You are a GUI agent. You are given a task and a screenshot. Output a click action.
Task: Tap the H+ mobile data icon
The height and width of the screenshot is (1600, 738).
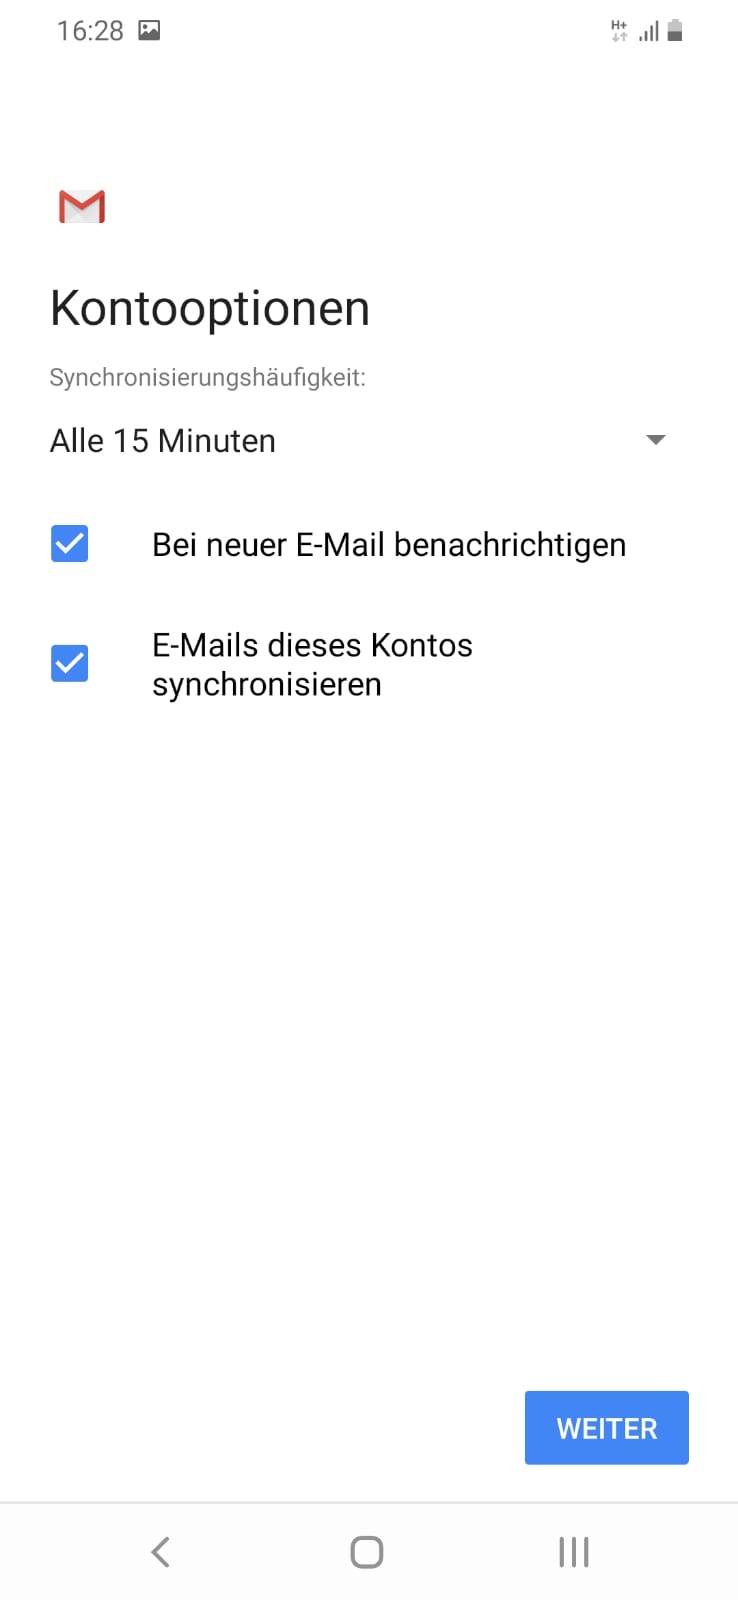click(619, 31)
